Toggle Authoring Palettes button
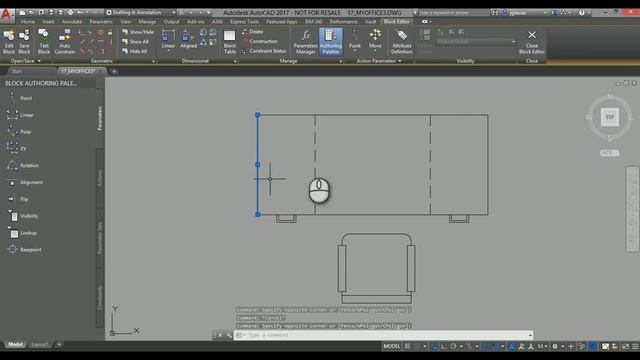This screenshot has width=640, height=360. pos(331,42)
